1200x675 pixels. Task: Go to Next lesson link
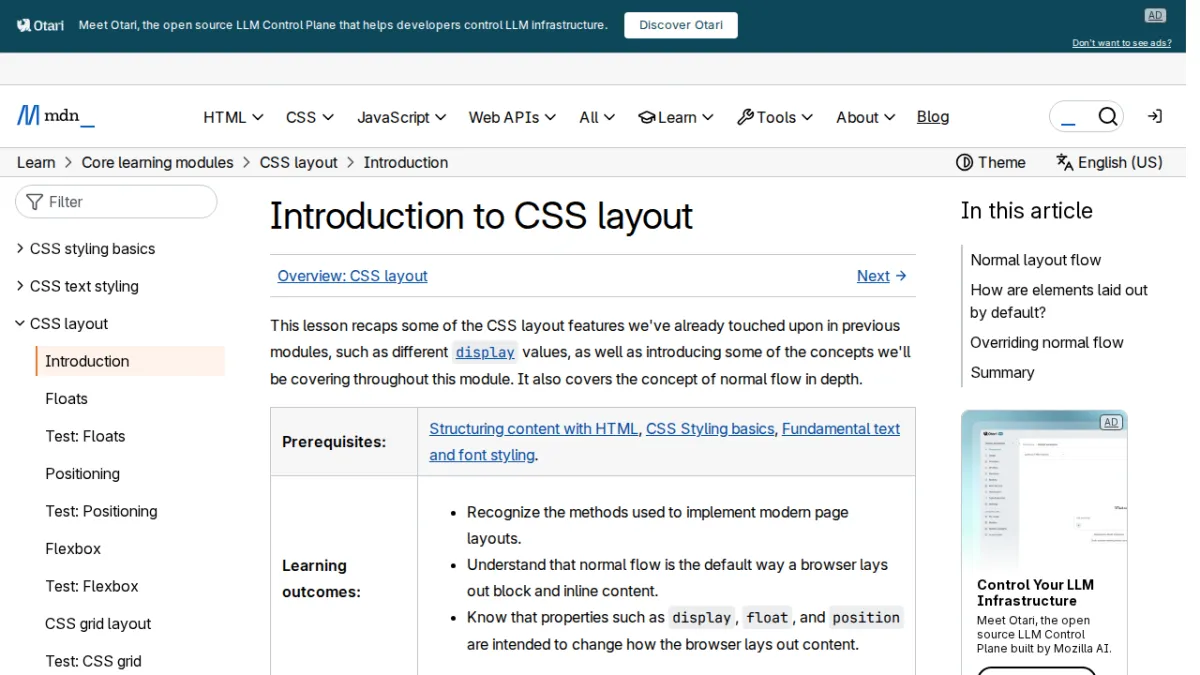[881, 276]
